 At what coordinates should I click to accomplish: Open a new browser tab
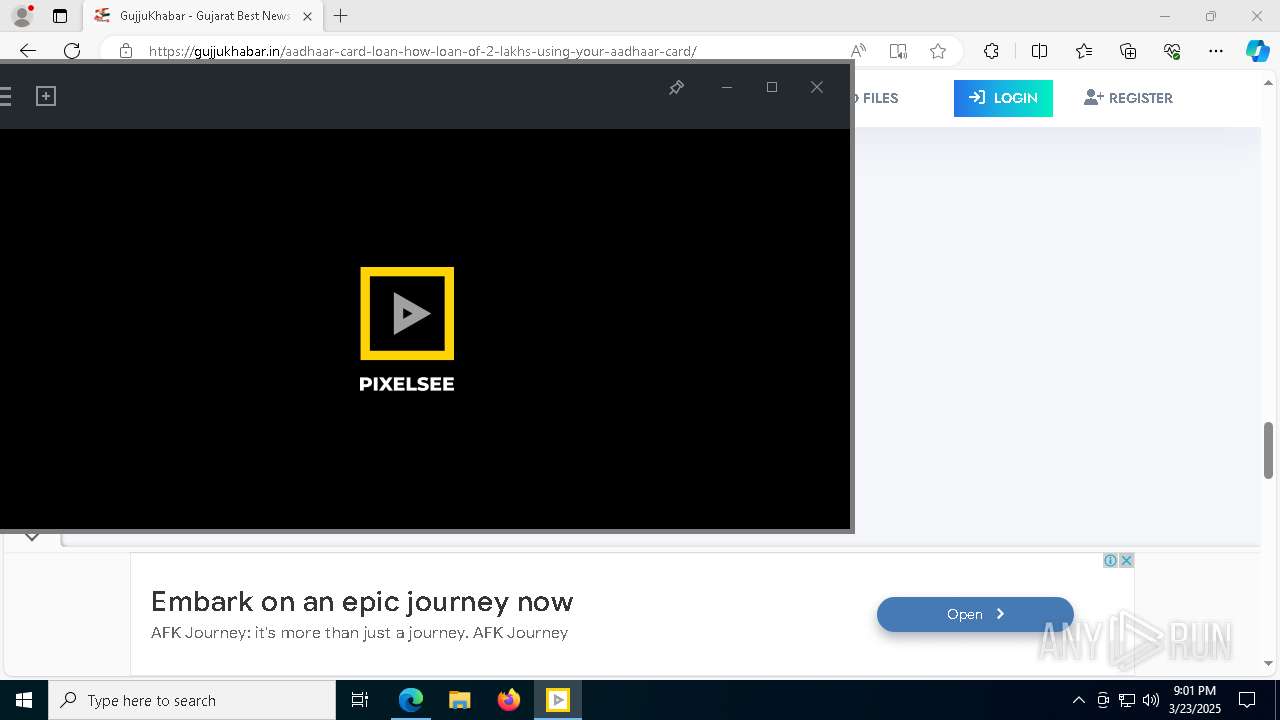point(341,16)
